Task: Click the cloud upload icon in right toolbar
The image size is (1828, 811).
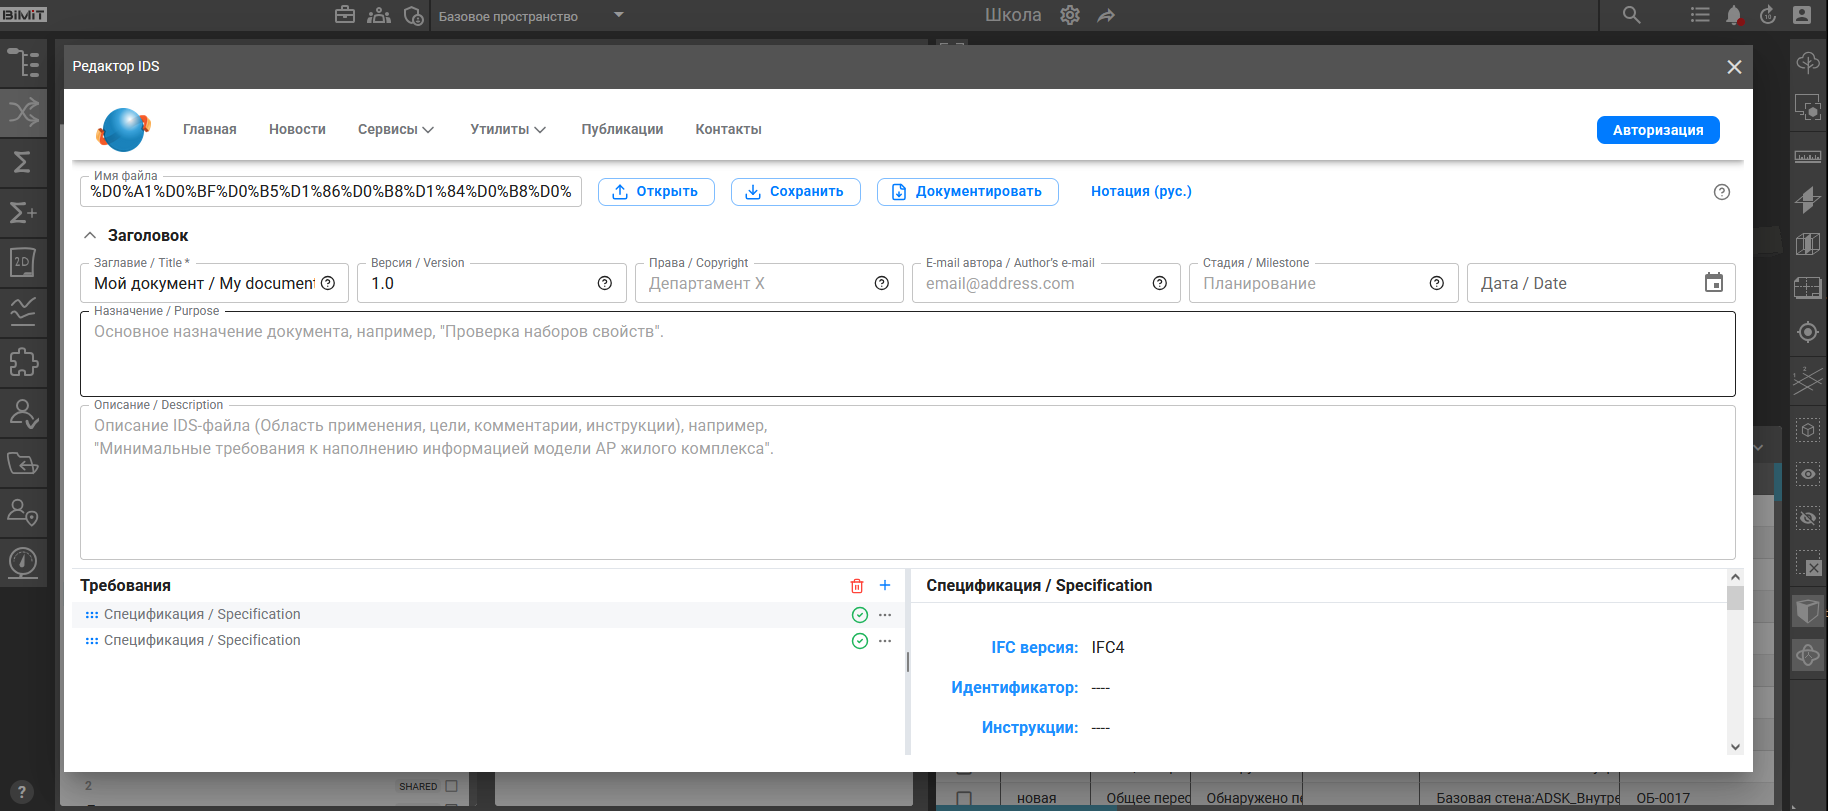Action: point(1808,62)
